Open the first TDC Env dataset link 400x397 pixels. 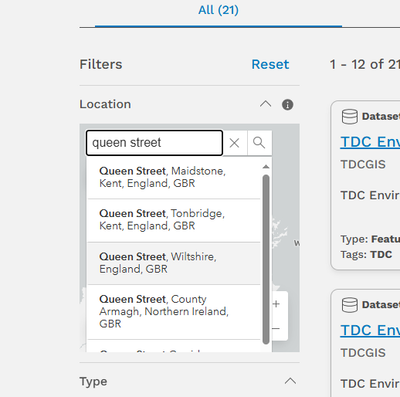tap(370, 142)
